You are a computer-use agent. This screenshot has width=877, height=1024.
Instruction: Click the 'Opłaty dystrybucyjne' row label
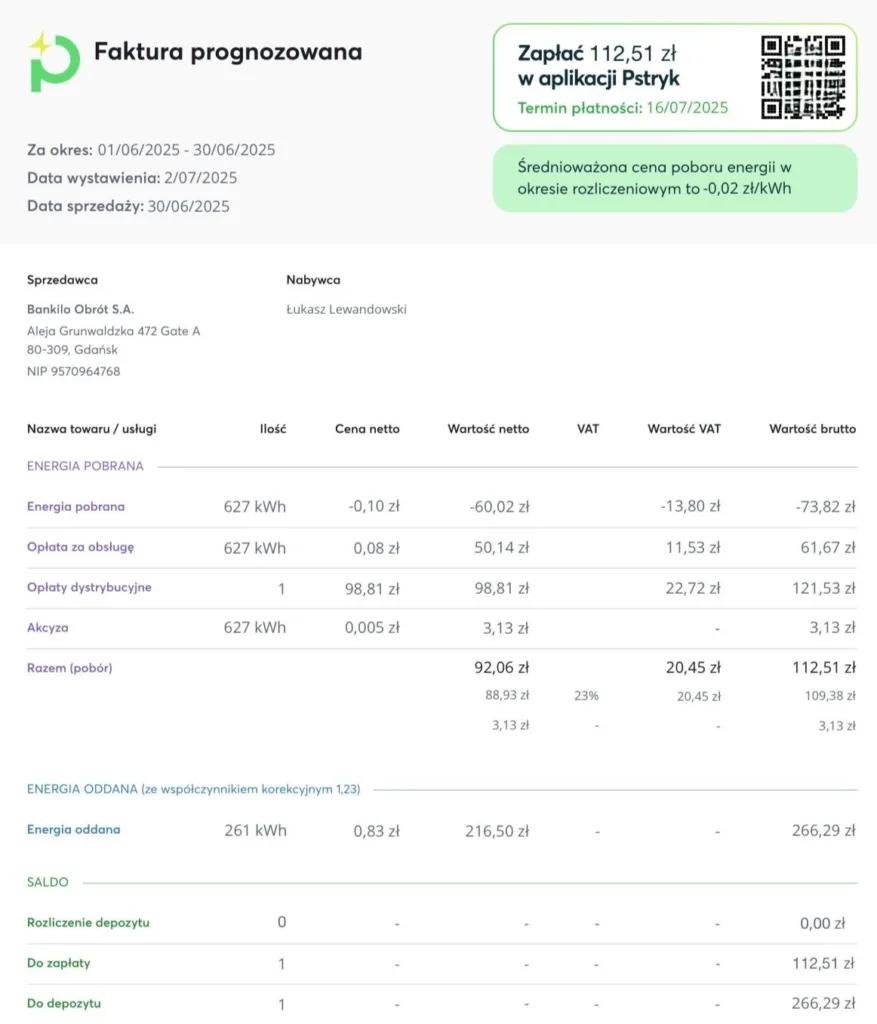[x=89, y=587]
